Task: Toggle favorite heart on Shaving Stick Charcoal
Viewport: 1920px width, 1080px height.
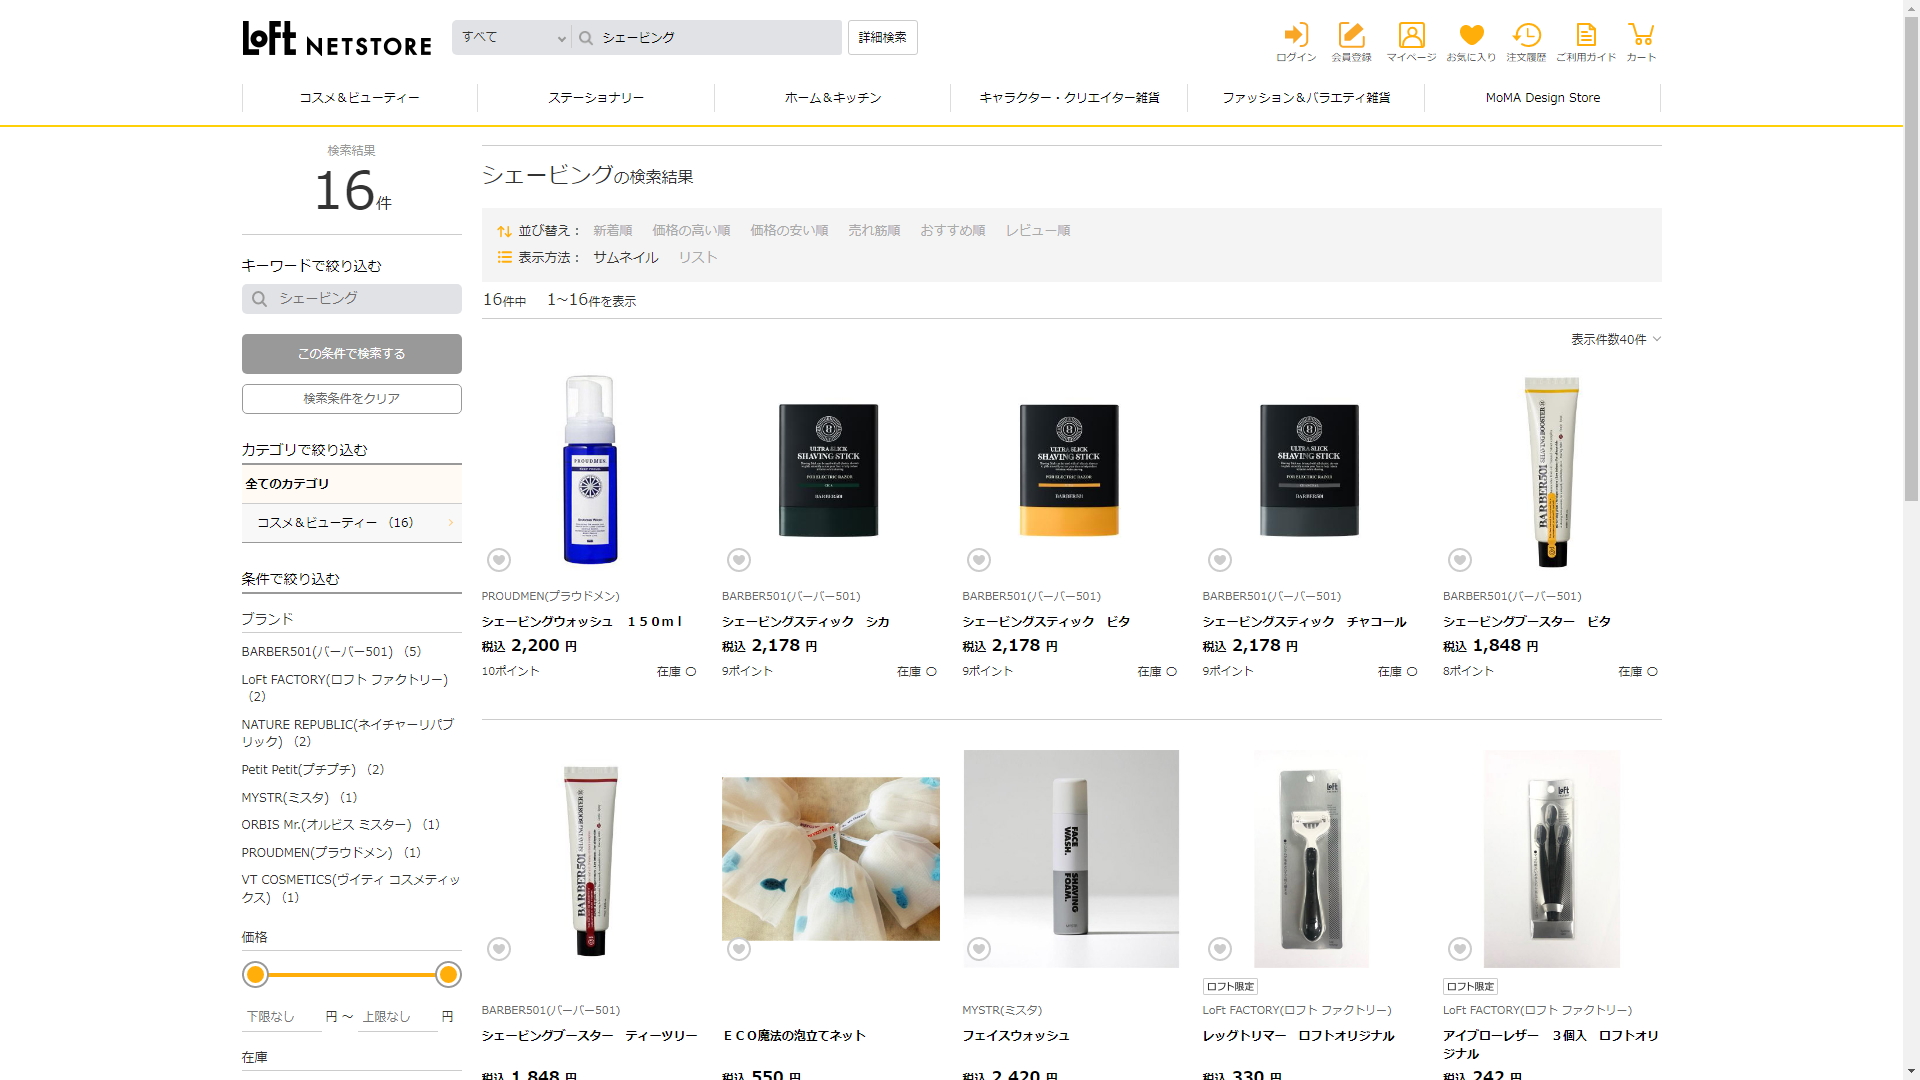Action: [1220, 560]
